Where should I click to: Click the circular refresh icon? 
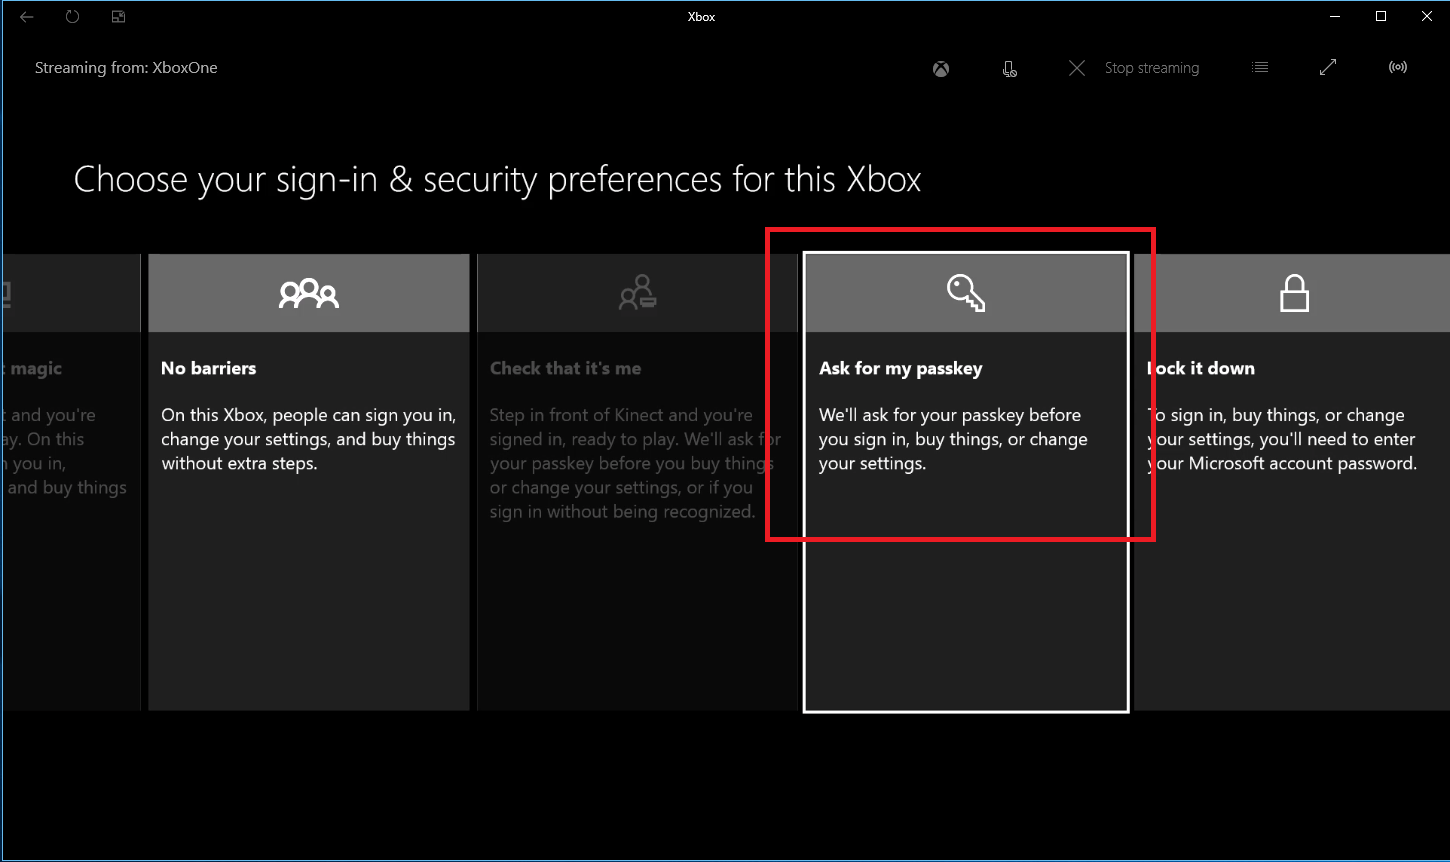pyautogui.click(x=73, y=17)
